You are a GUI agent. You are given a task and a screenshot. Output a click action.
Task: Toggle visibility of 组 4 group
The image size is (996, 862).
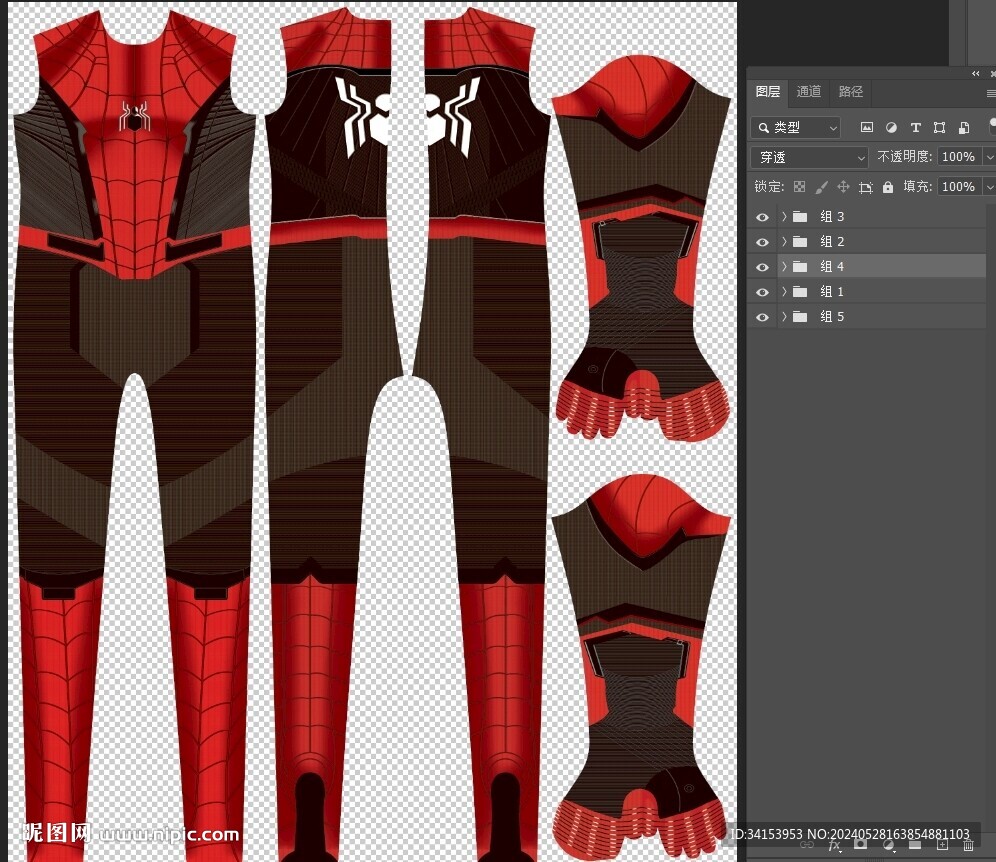point(763,267)
